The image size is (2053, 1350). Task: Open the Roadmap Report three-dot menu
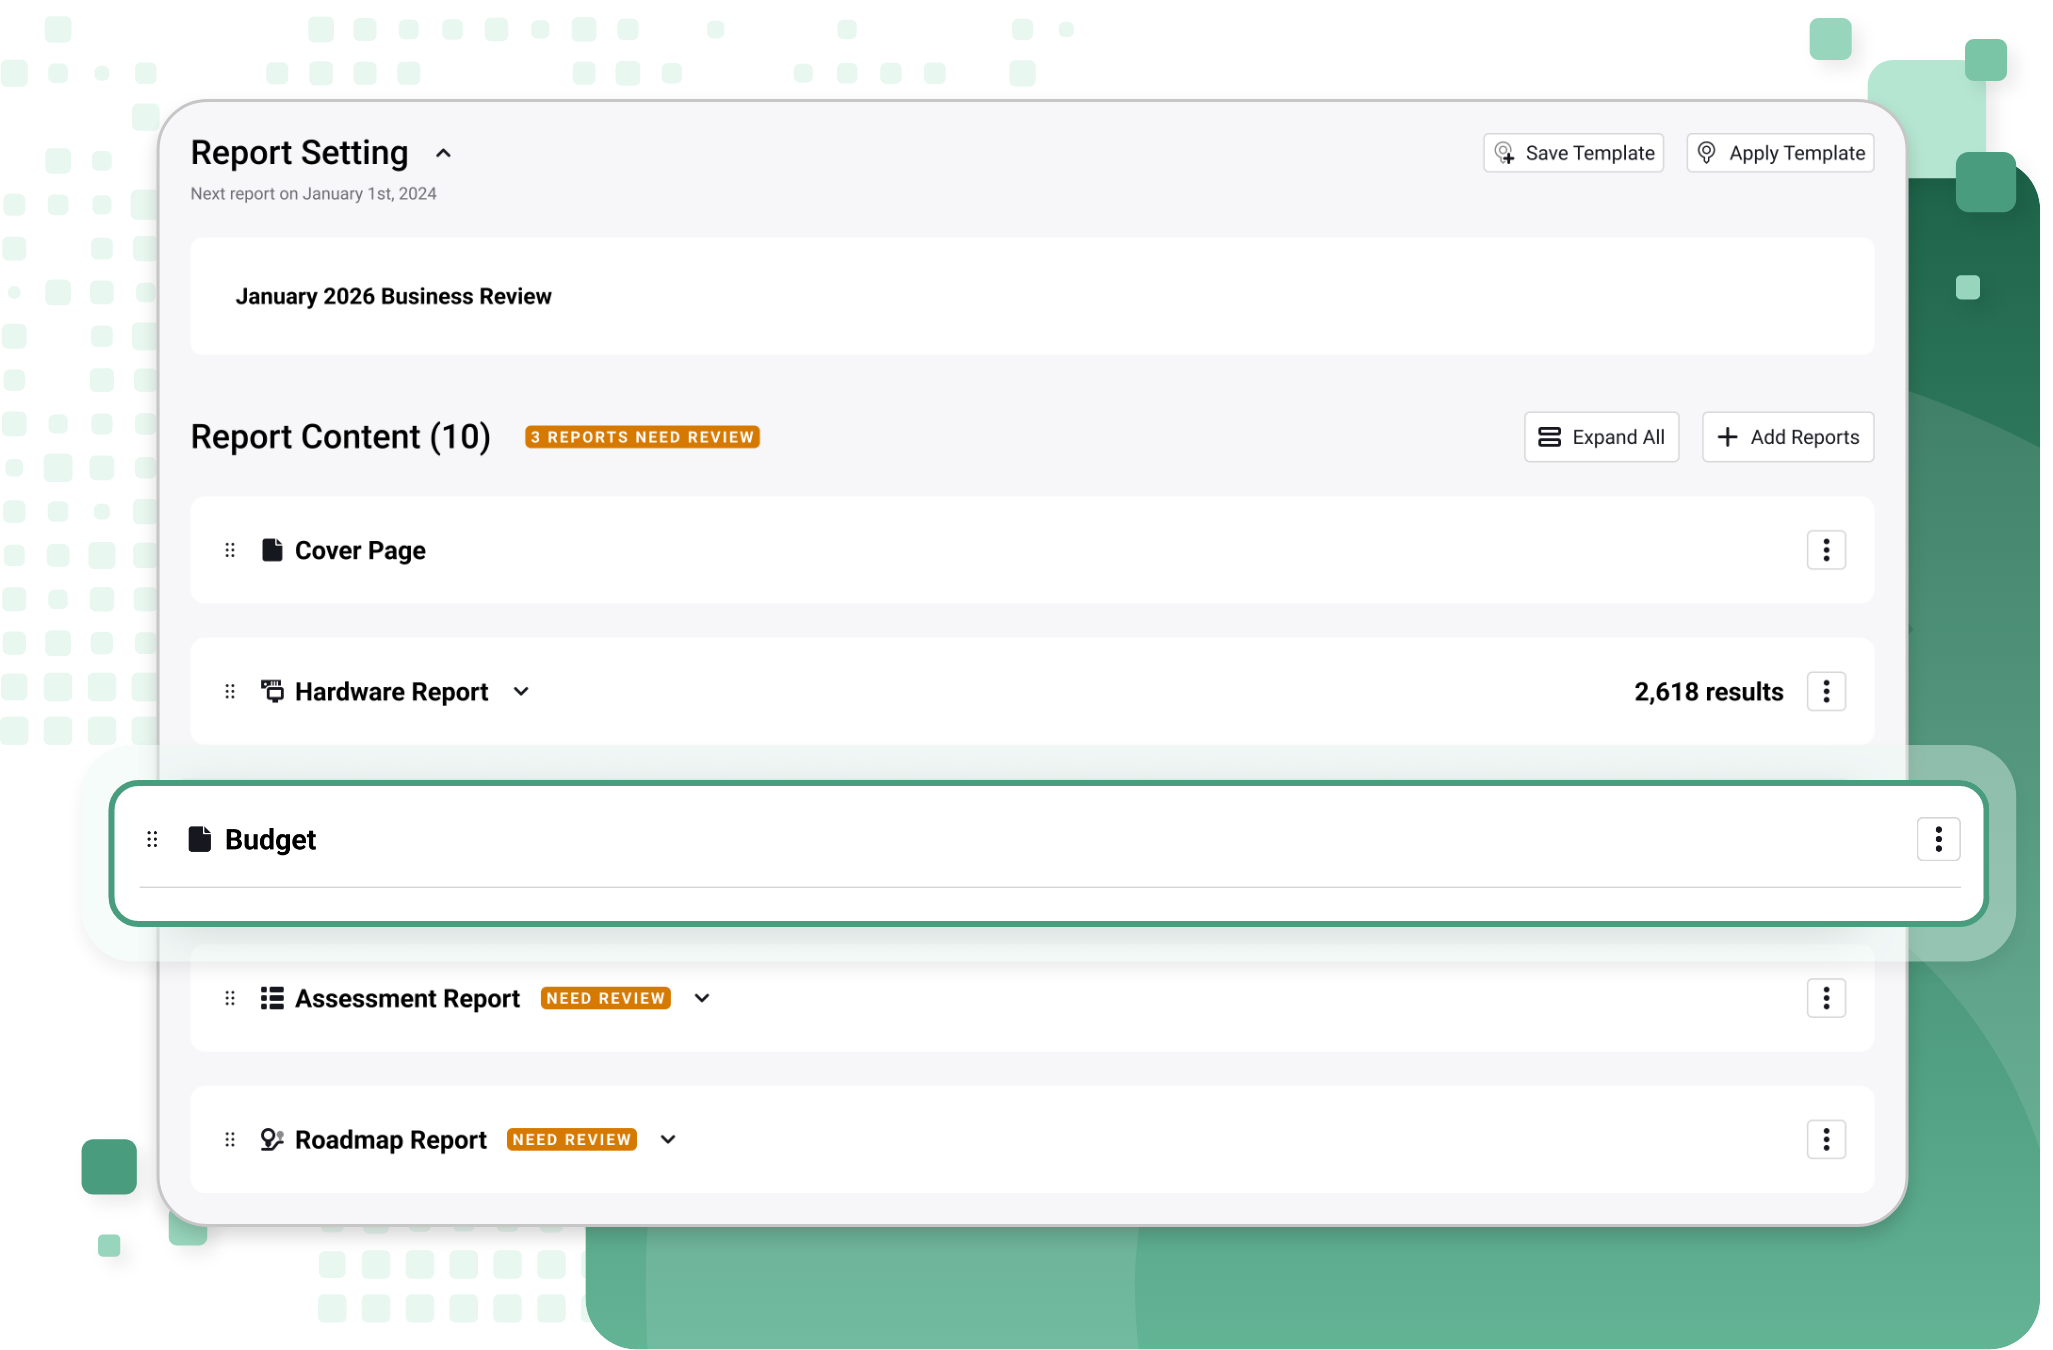point(1825,1139)
